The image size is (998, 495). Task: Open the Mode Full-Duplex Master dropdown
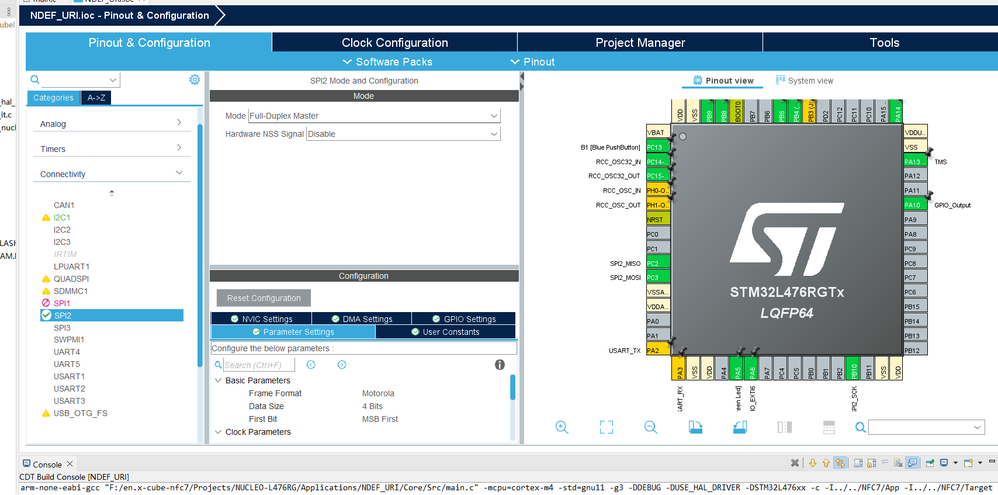374,116
